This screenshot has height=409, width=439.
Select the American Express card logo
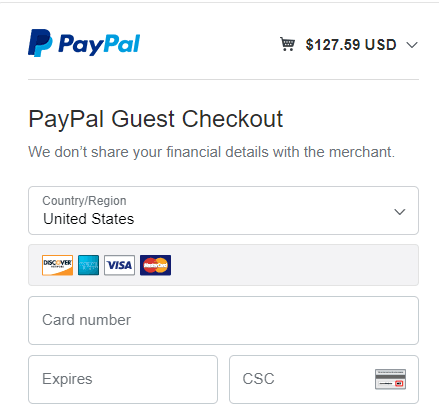point(88,265)
